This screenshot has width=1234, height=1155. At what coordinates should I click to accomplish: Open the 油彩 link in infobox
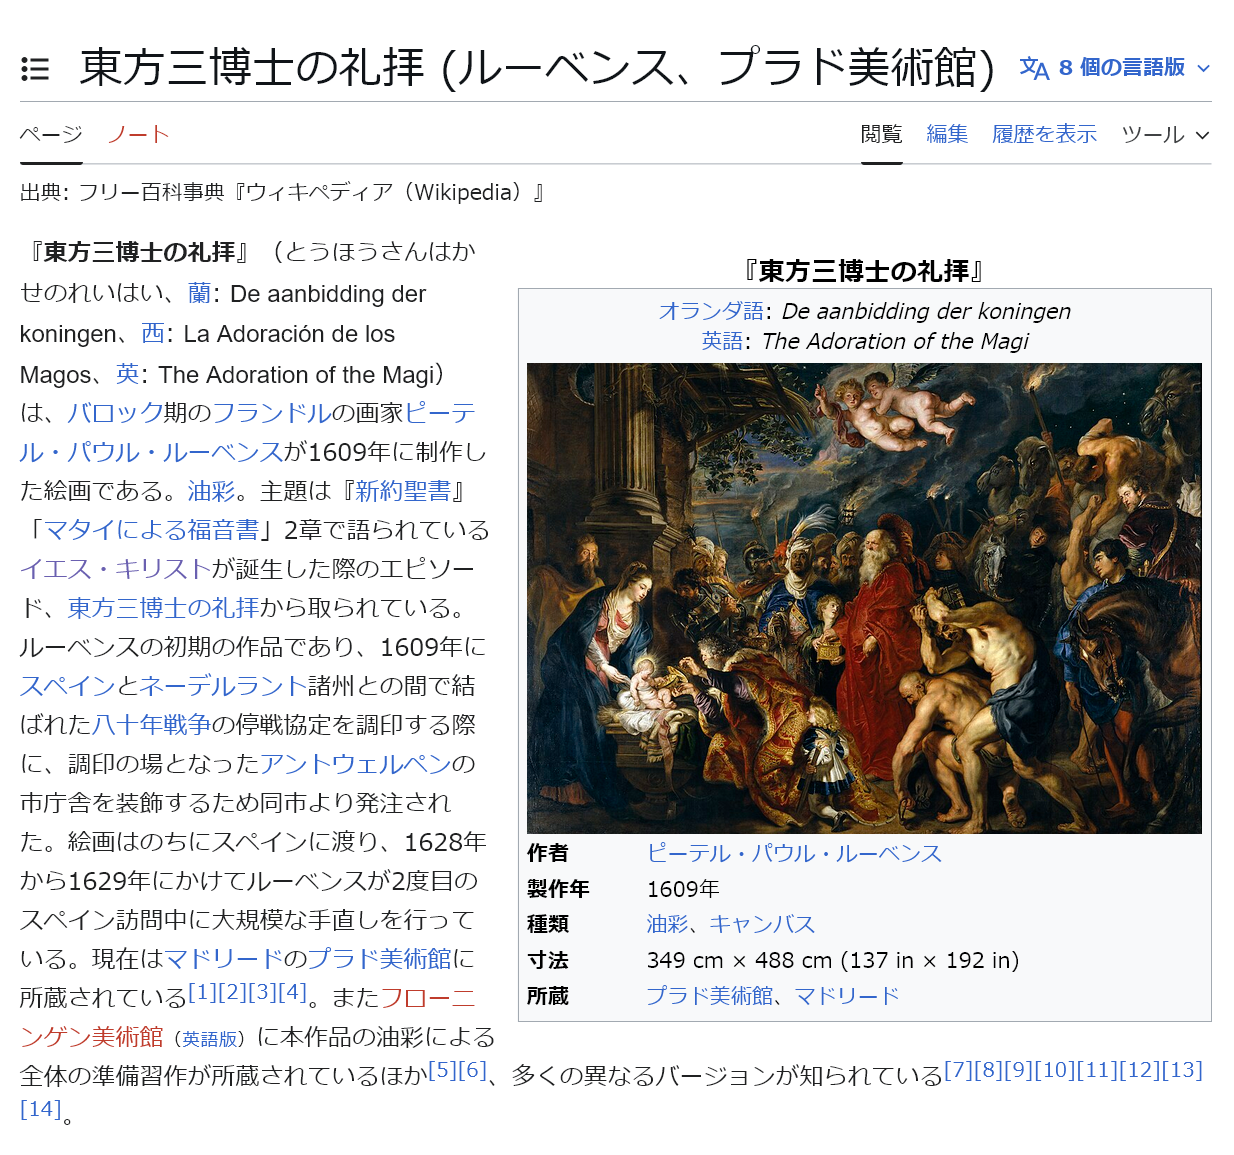(667, 924)
